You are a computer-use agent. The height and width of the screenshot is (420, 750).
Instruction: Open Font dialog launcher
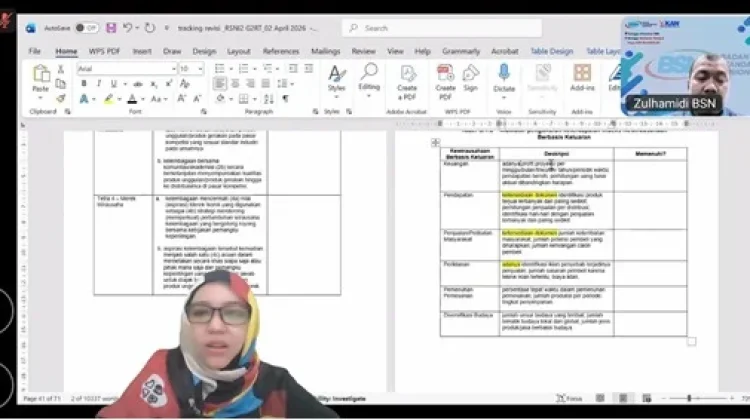(204, 111)
